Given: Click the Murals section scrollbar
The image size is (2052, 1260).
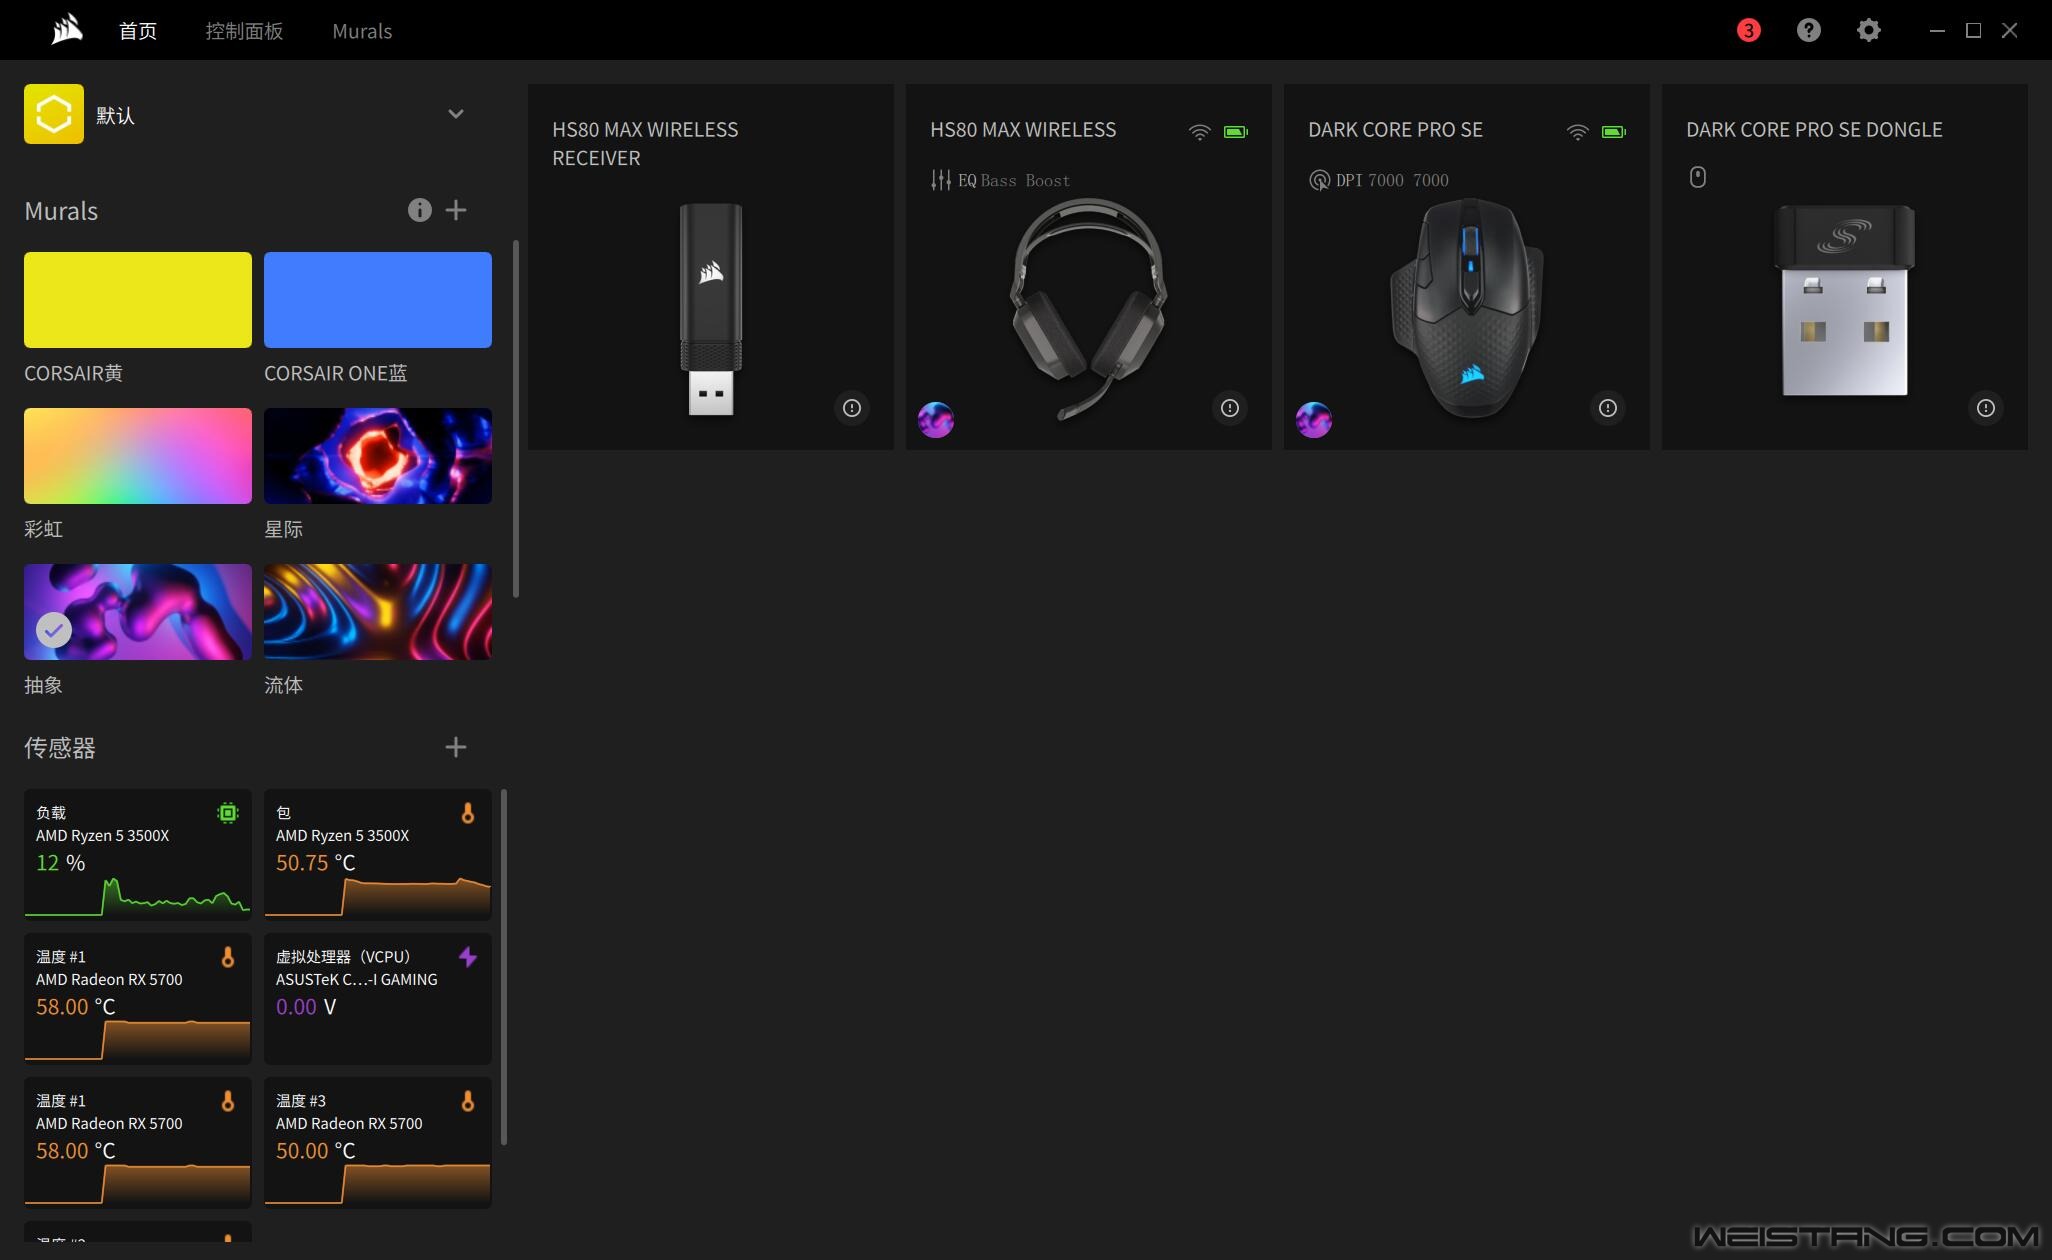Looking at the screenshot, I should pos(516,419).
